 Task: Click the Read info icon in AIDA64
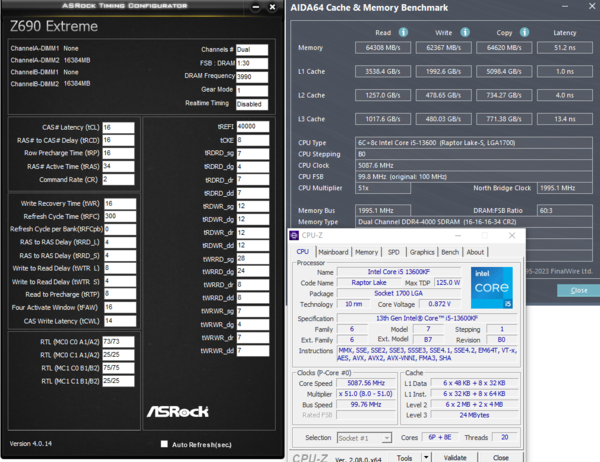pyautogui.click(x=403, y=32)
